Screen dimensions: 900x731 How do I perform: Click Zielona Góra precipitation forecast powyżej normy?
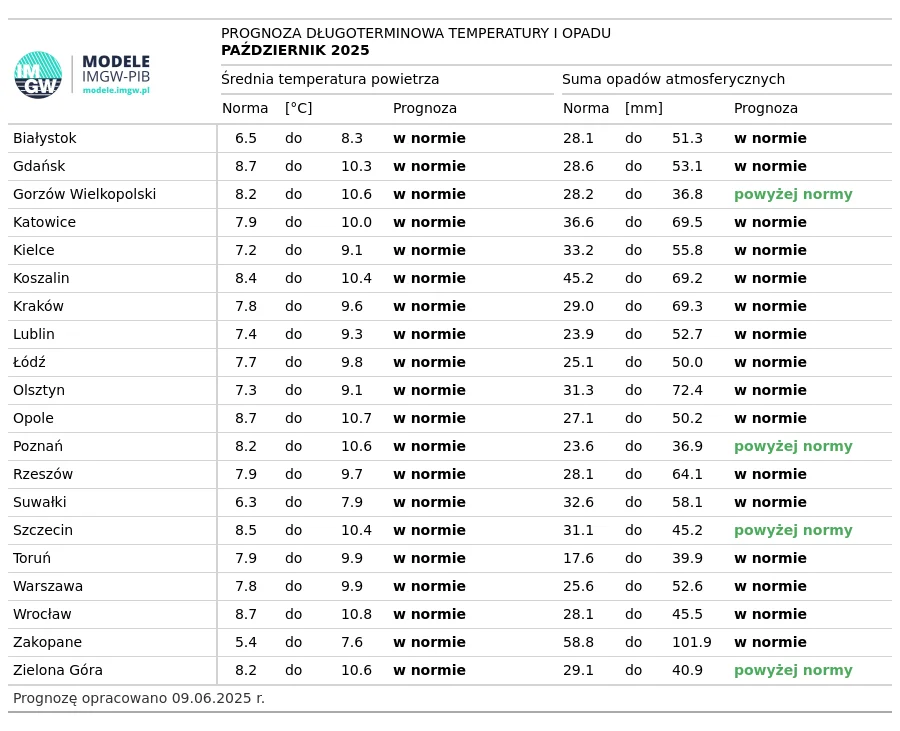pos(793,670)
